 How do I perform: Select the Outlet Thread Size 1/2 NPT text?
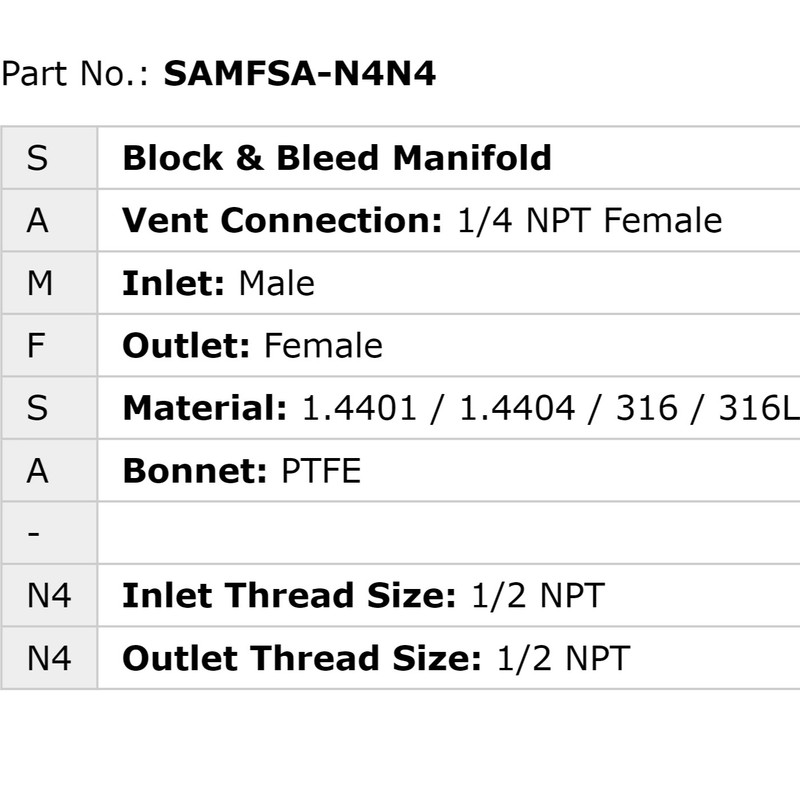tap(376, 658)
